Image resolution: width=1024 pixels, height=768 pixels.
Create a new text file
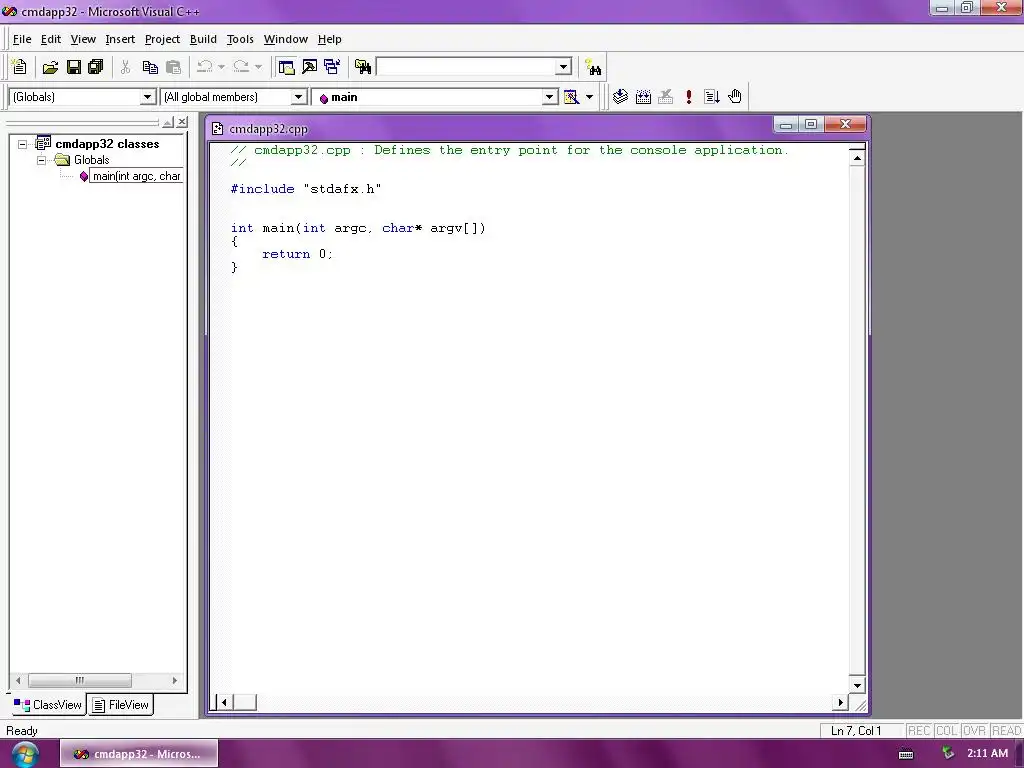(19, 67)
